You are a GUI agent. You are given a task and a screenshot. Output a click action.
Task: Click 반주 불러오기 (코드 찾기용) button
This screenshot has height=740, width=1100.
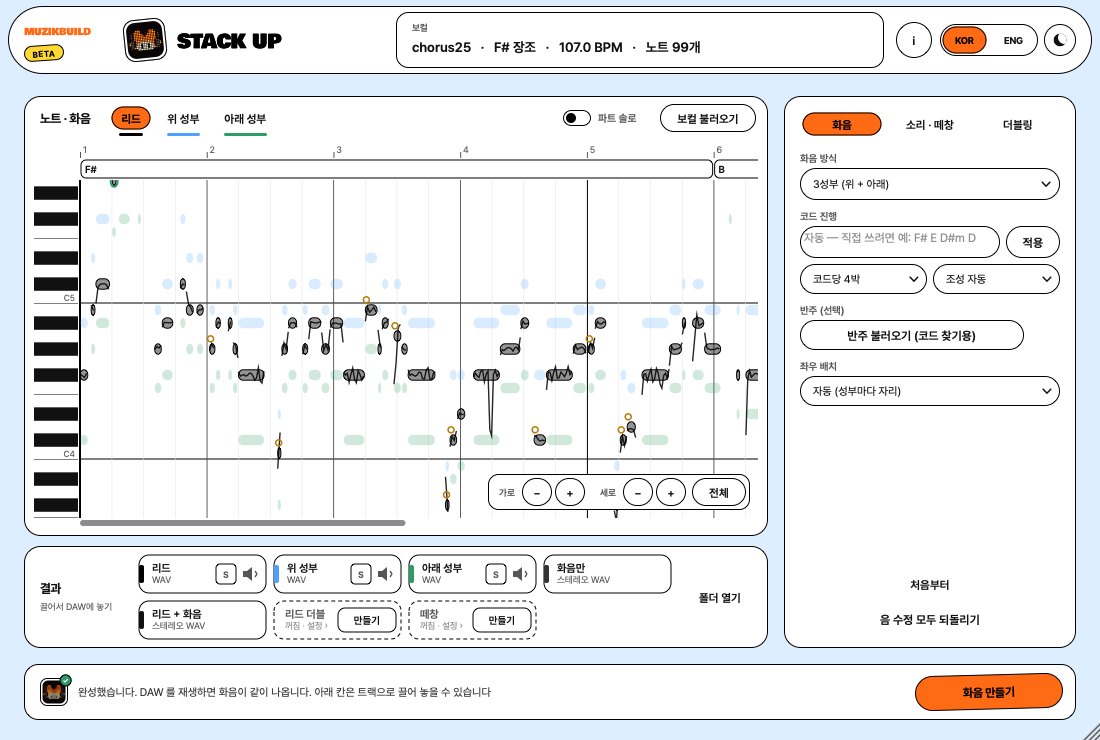tap(911, 335)
